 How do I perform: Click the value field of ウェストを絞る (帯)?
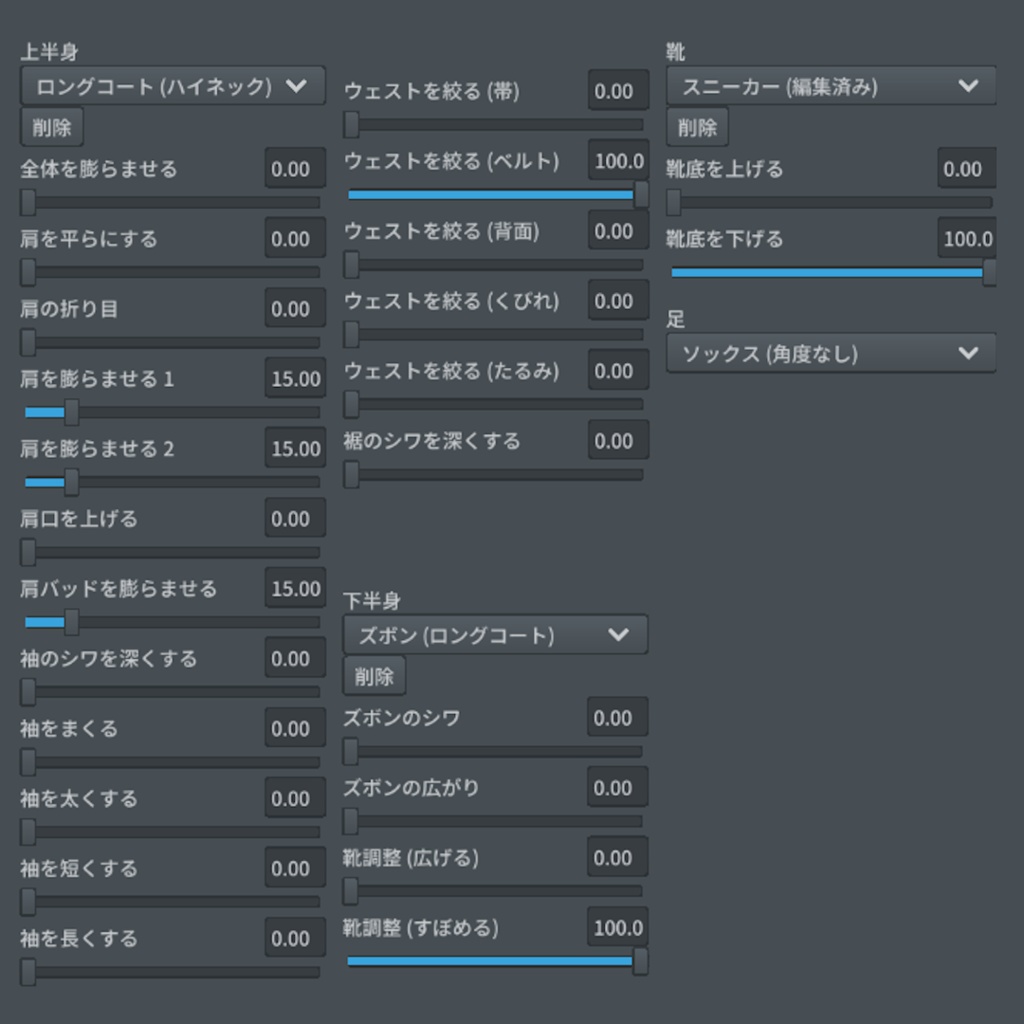(x=617, y=90)
